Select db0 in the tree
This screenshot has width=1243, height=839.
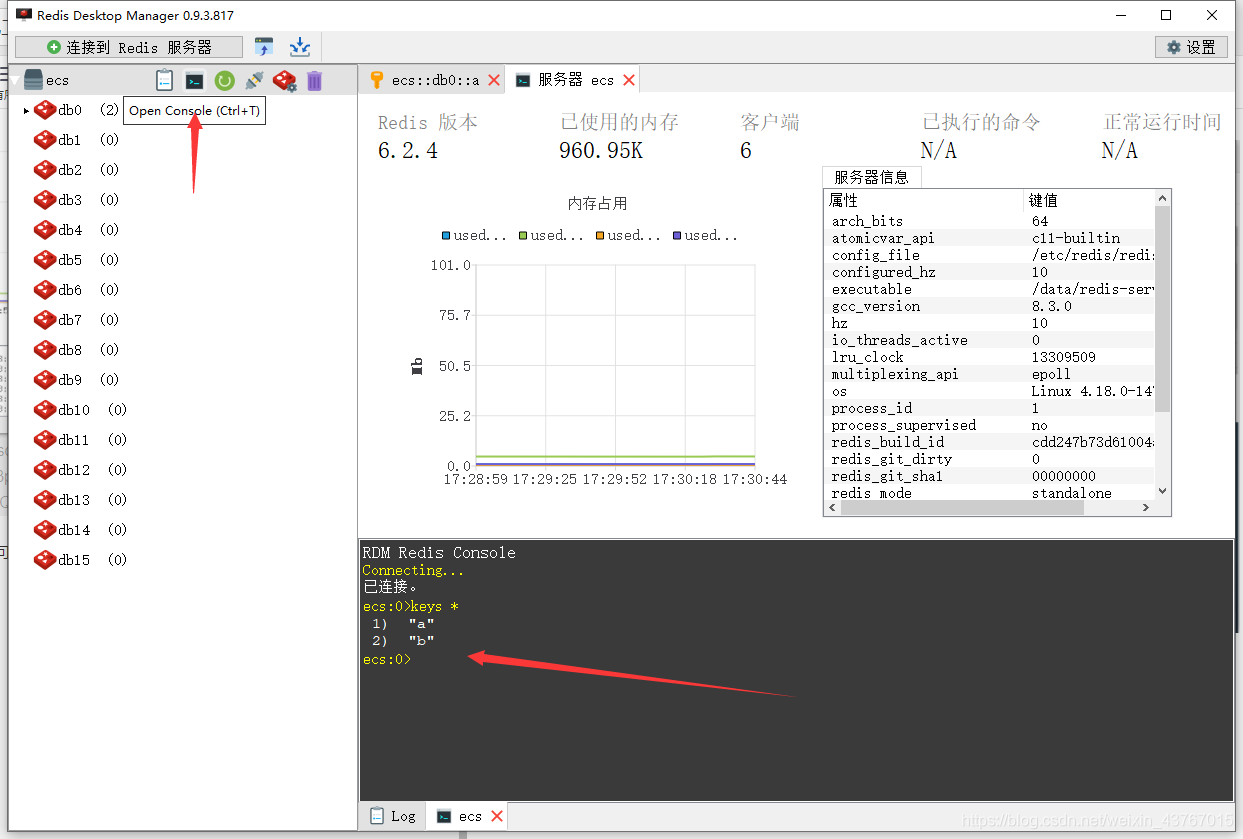point(70,110)
